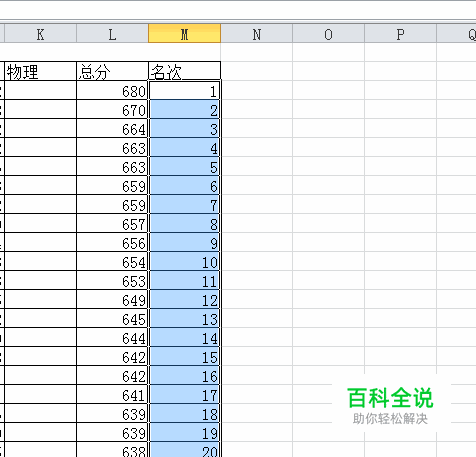The width and height of the screenshot is (476, 457).
Task: Select the 663 cell beside rank 4
Action: tap(112, 147)
